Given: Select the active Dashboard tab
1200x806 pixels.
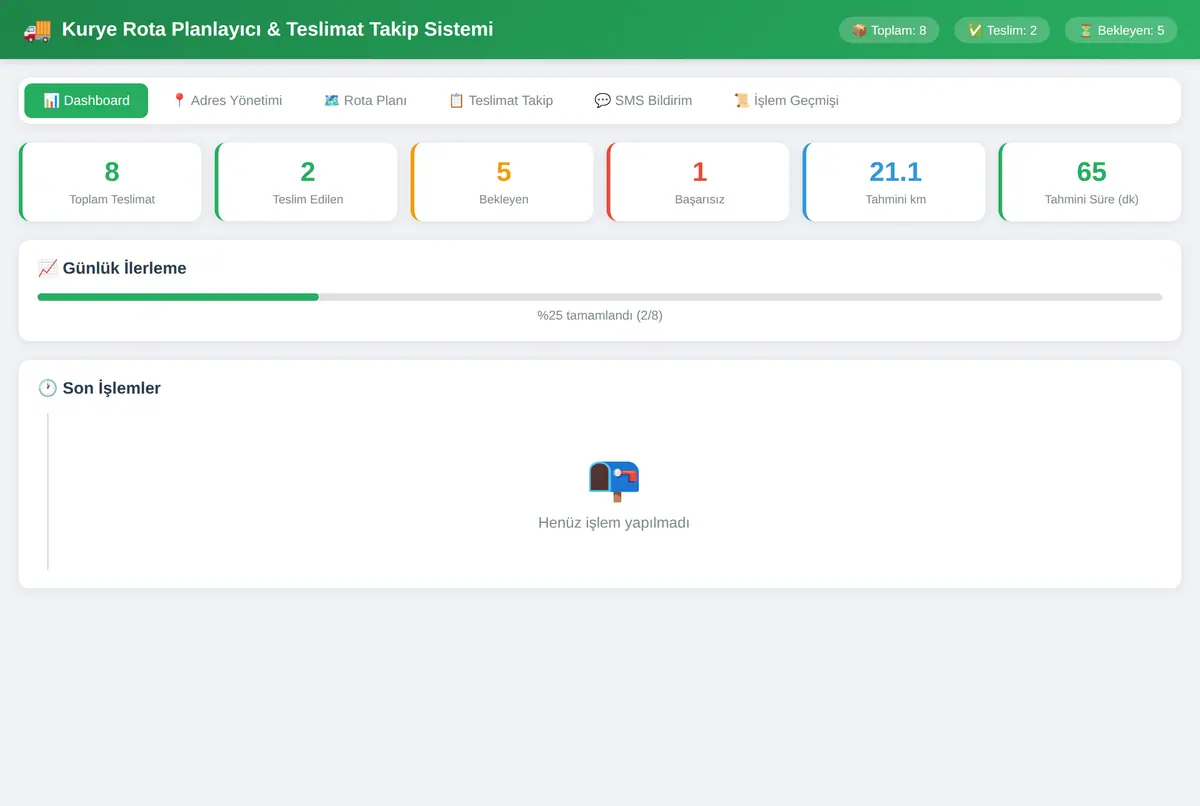Looking at the screenshot, I should point(86,100).
